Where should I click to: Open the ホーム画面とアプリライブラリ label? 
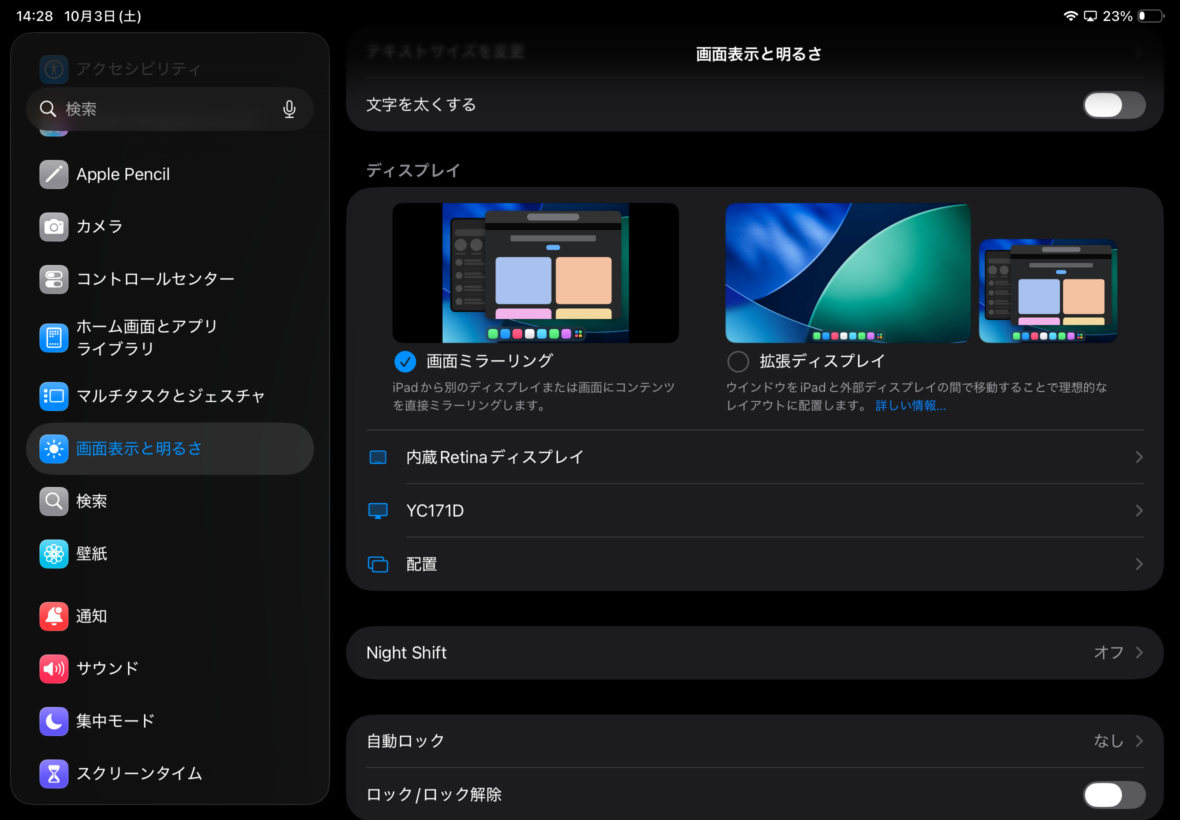pos(147,338)
